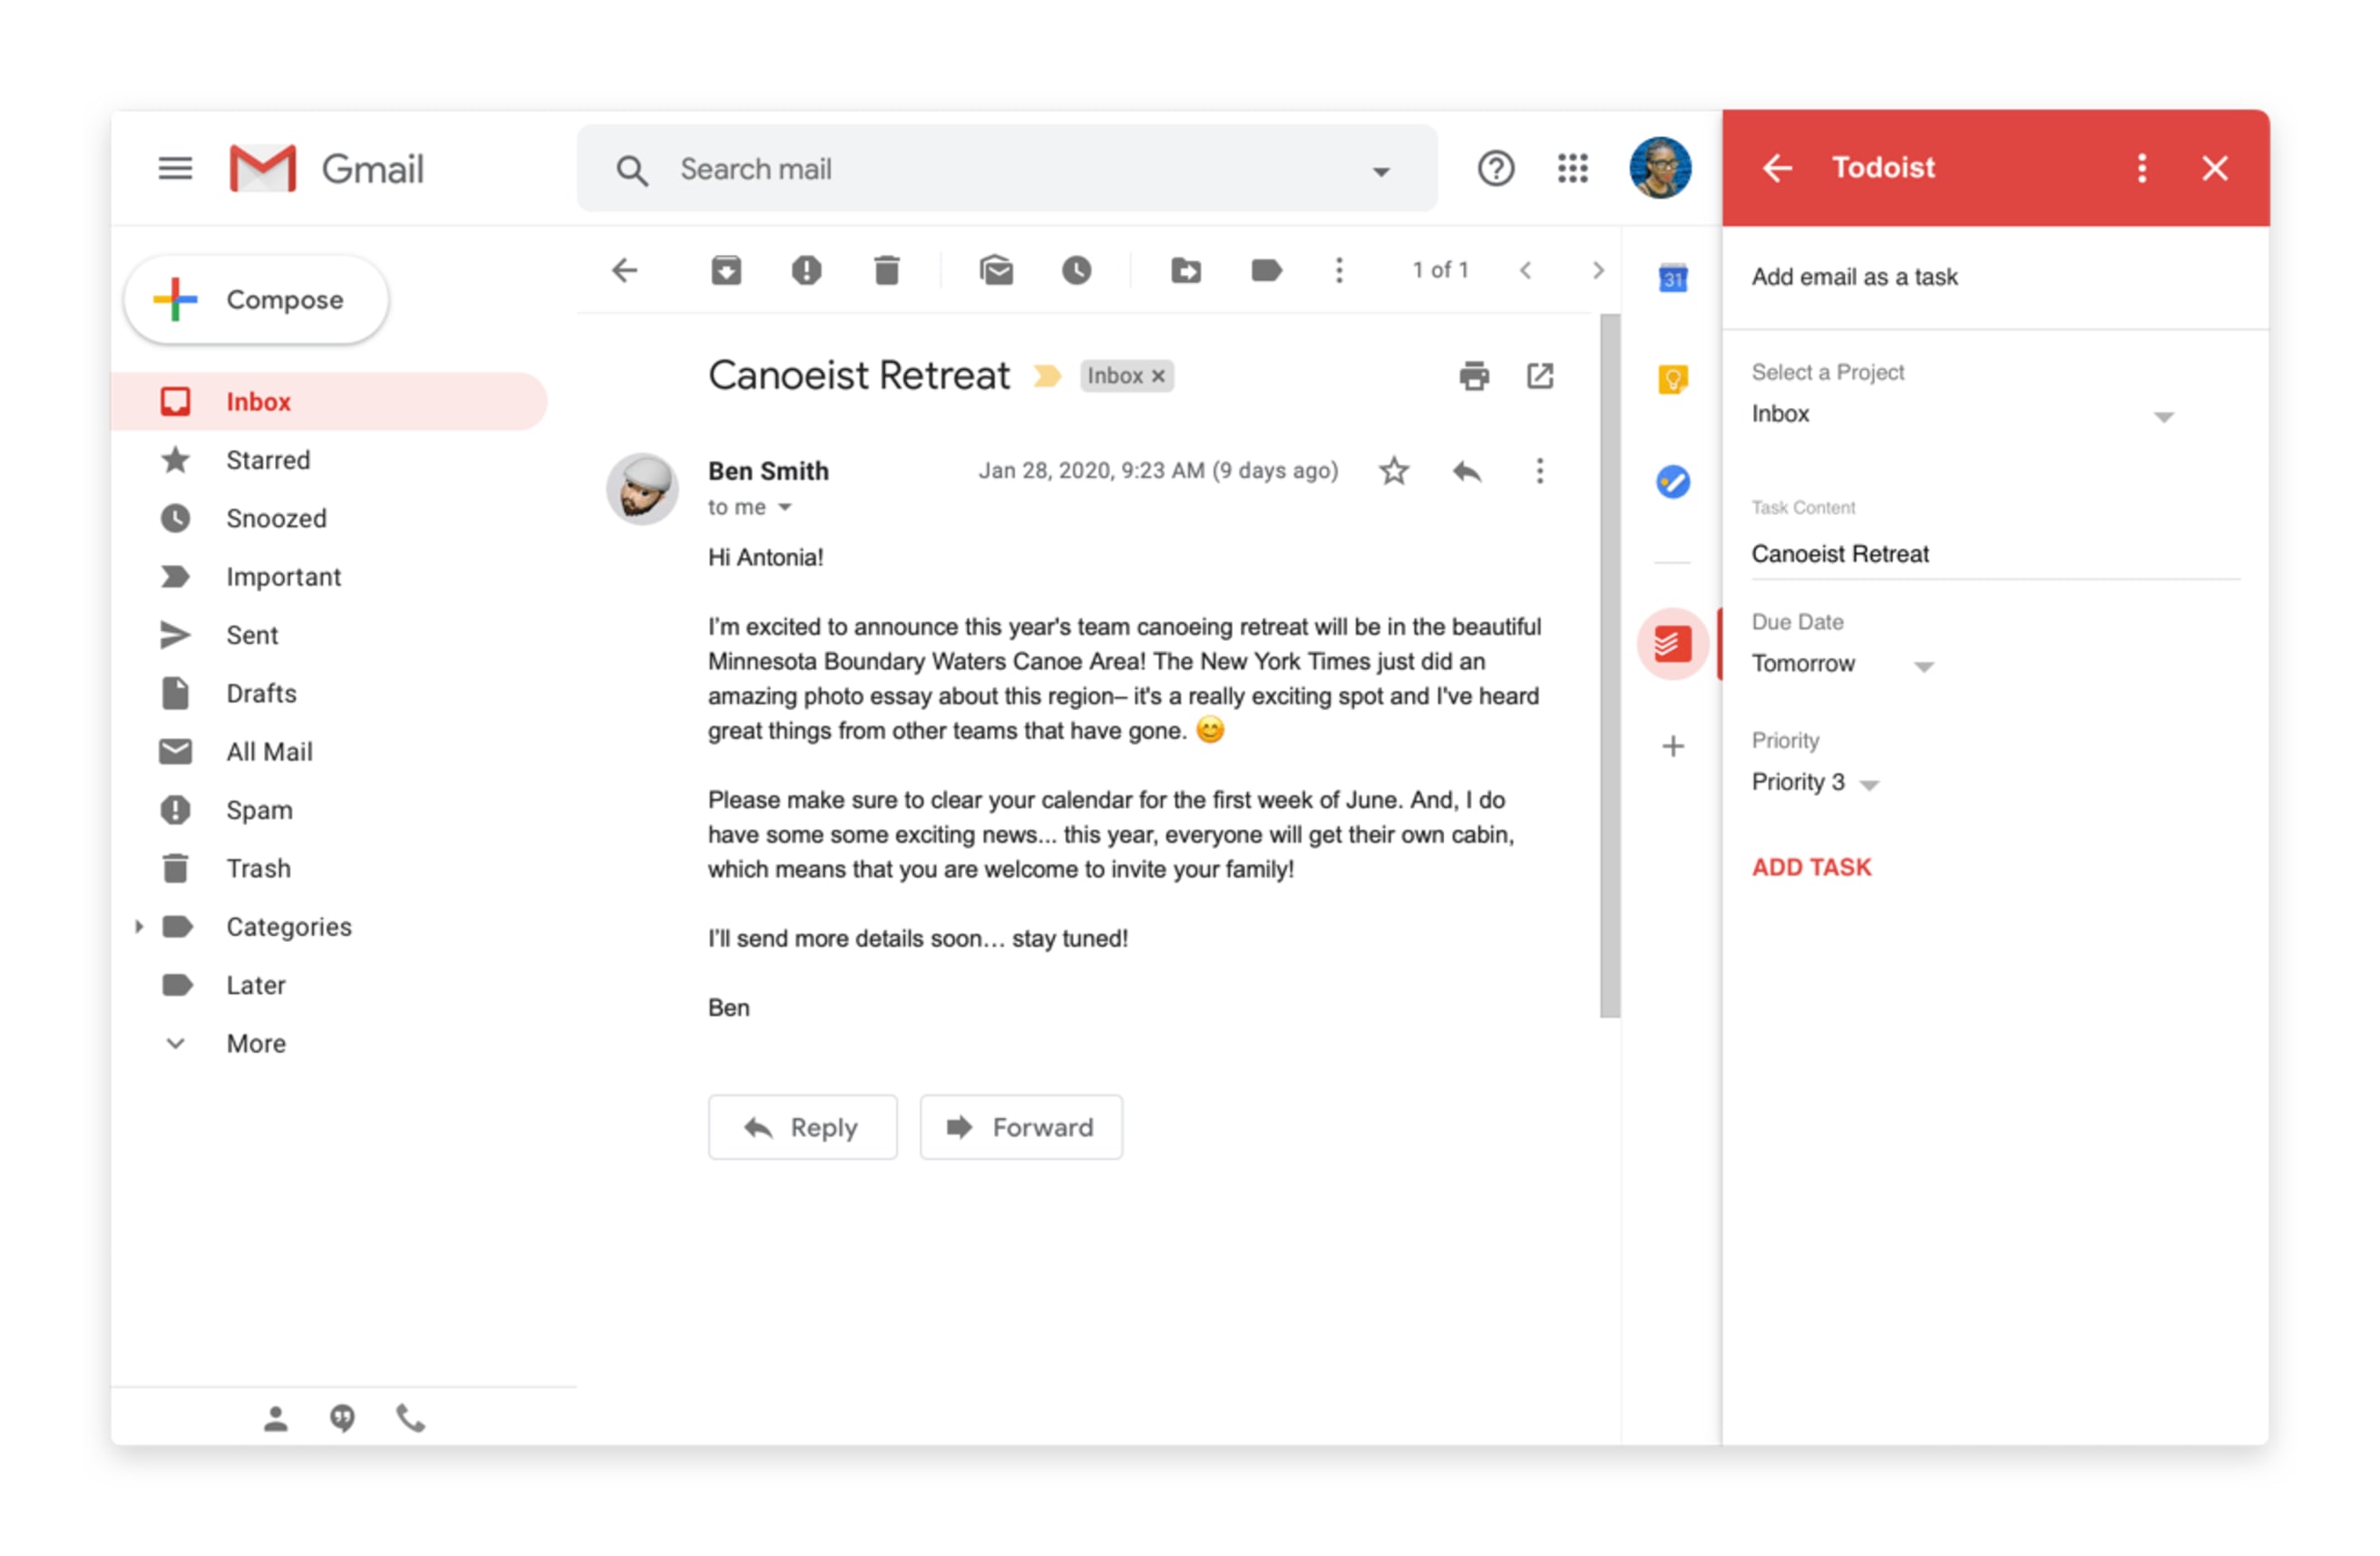The image size is (2380, 1556).
Task: Click the Todoist three-dot menu icon
Action: (x=2142, y=169)
